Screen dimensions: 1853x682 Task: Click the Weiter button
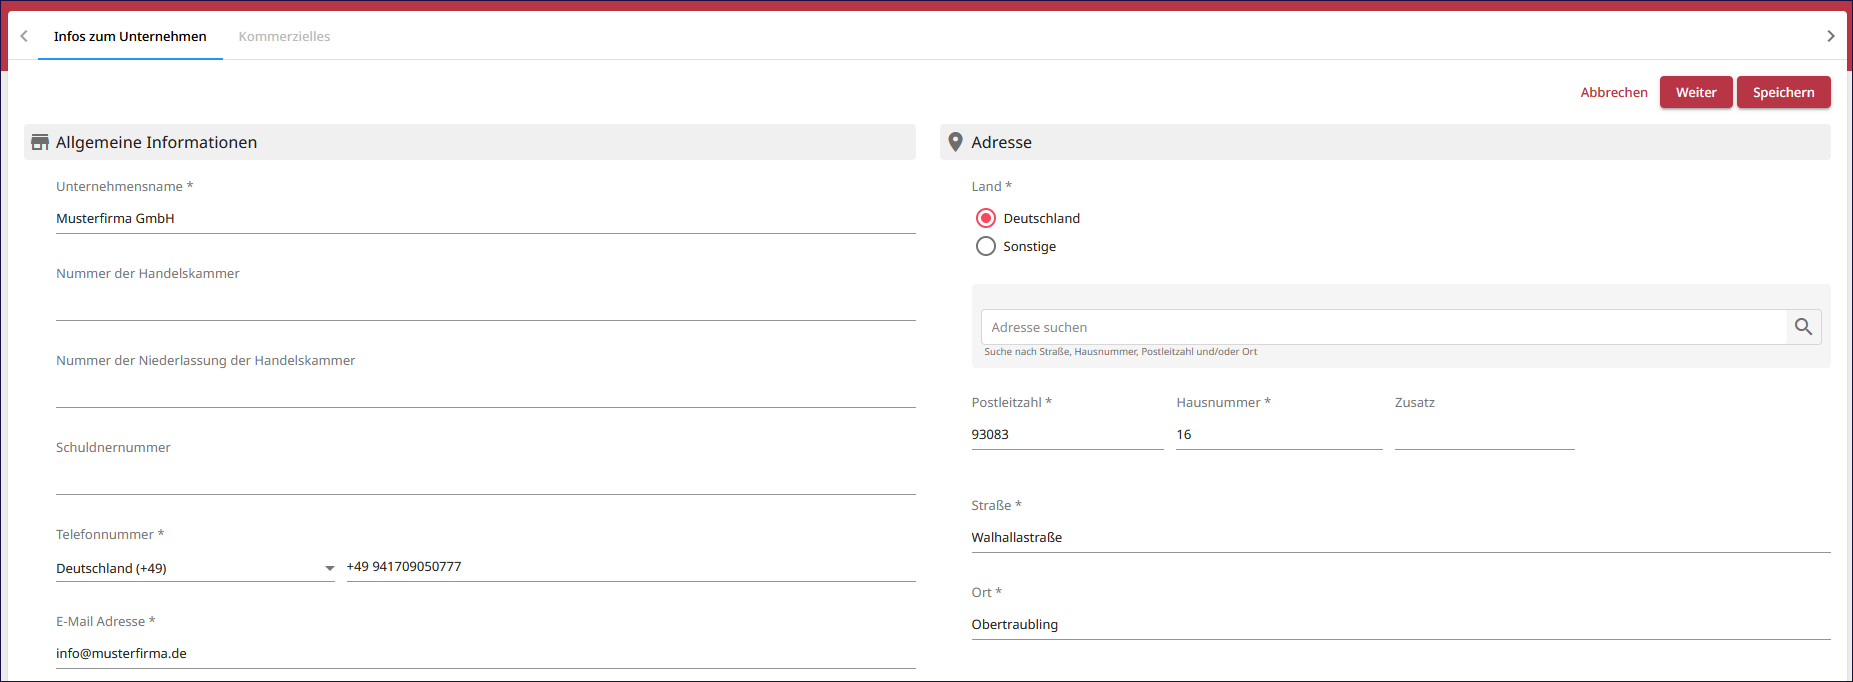pyautogui.click(x=1696, y=92)
